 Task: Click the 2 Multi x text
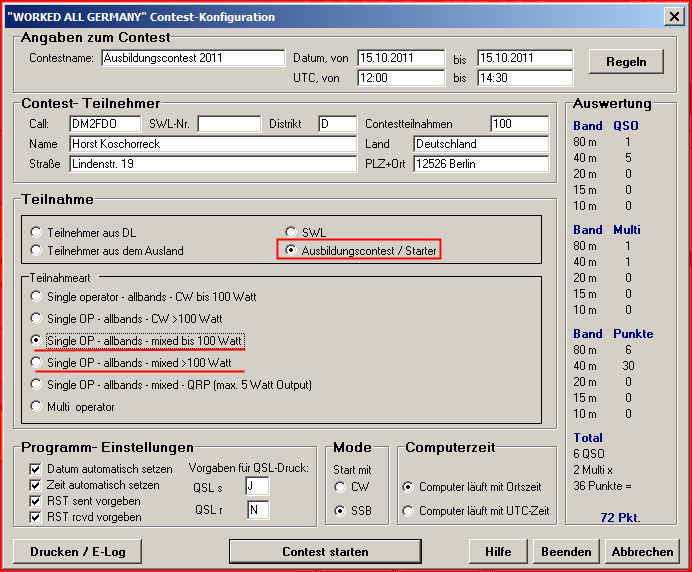[x=593, y=470]
